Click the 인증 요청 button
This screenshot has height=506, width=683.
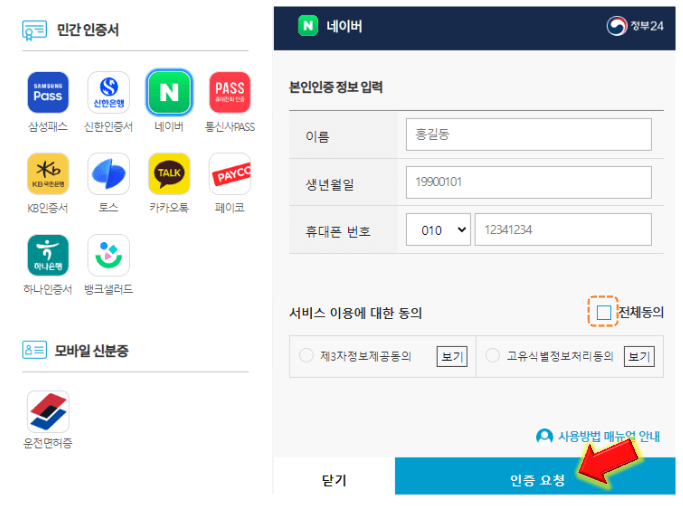535,476
